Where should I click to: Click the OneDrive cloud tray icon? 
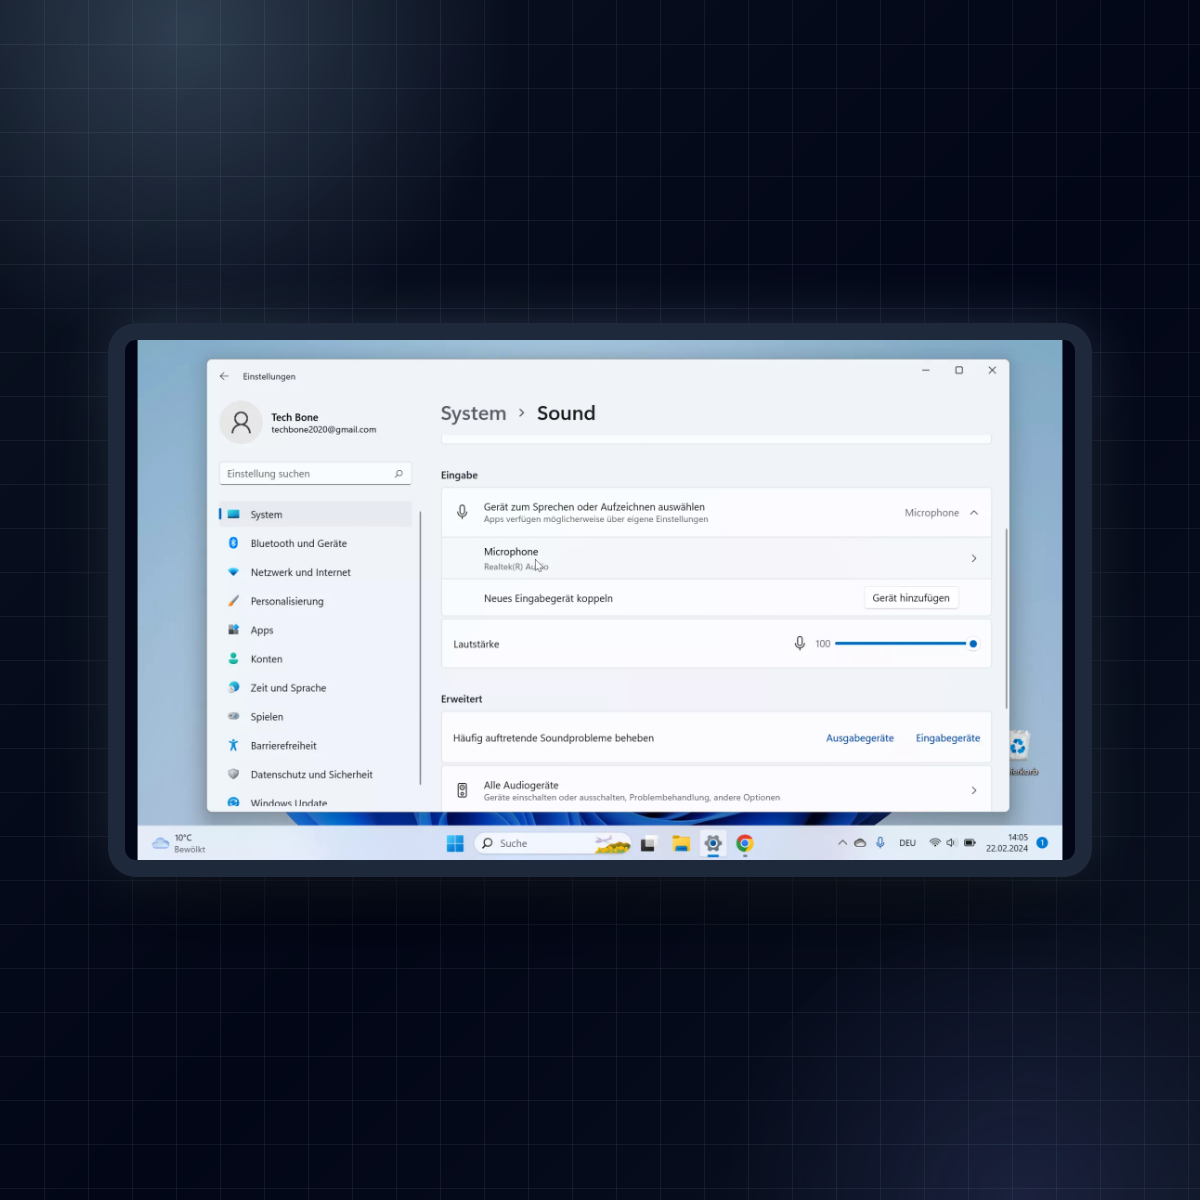click(860, 843)
